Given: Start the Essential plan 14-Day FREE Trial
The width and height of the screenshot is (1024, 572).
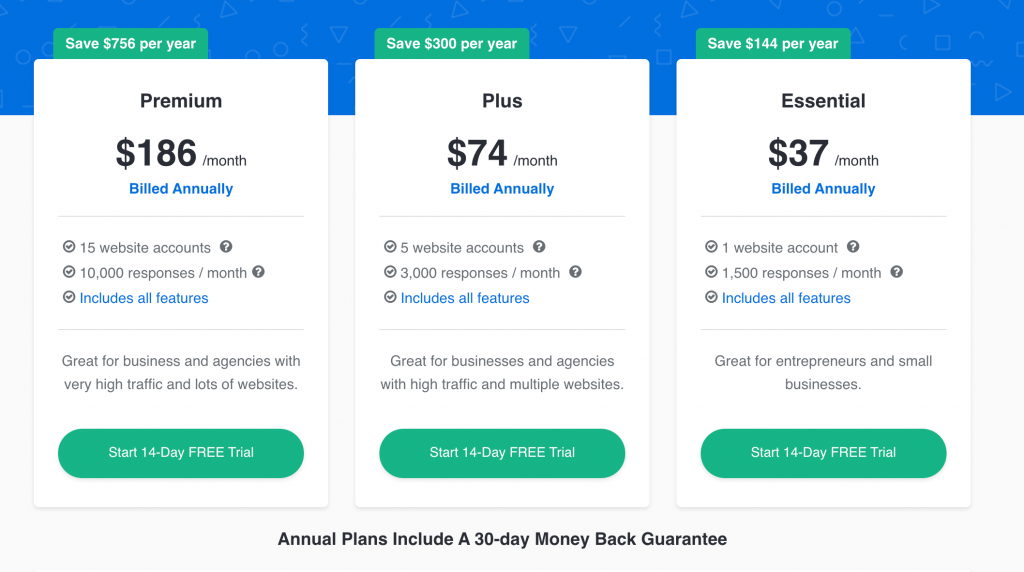Looking at the screenshot, I should click(824, 453).
